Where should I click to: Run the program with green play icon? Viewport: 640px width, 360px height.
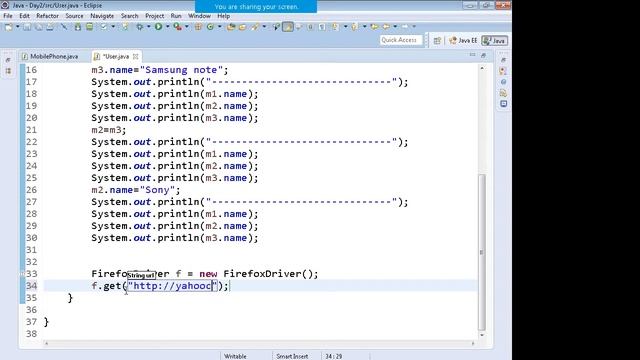coord(158,27)
